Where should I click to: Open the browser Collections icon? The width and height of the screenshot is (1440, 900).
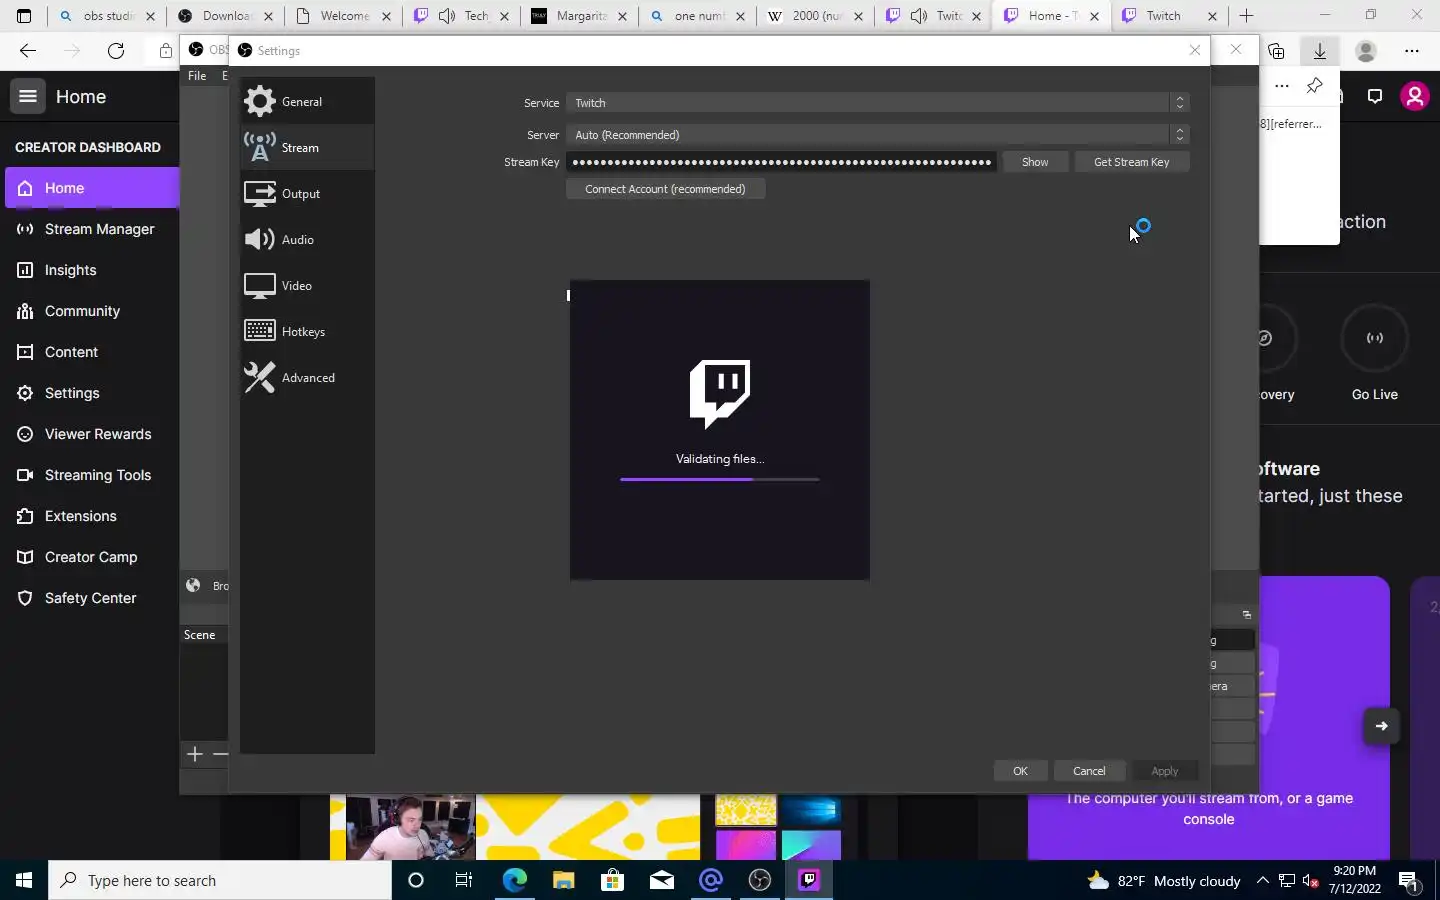tap(1276, 51)
